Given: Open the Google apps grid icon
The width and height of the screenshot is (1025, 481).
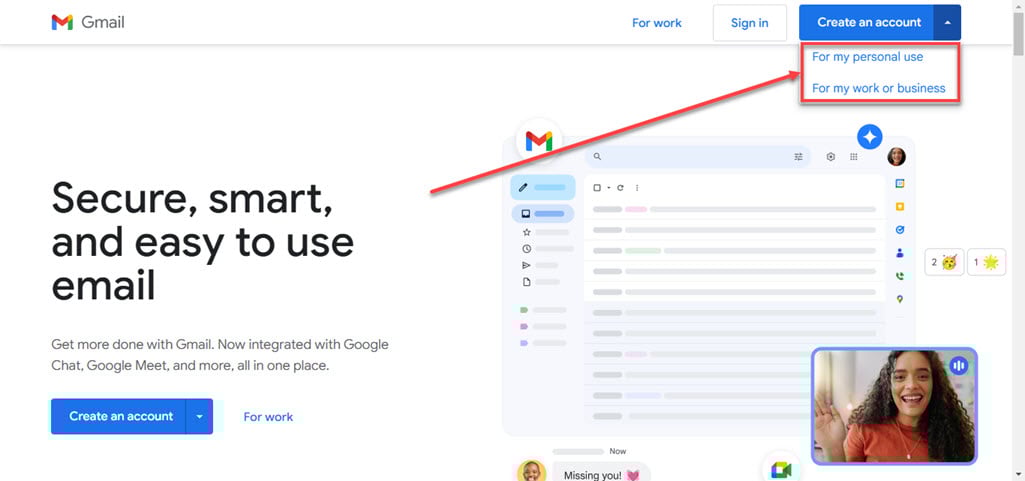Looking at the screenshot, I should click(x=854, y=157).
